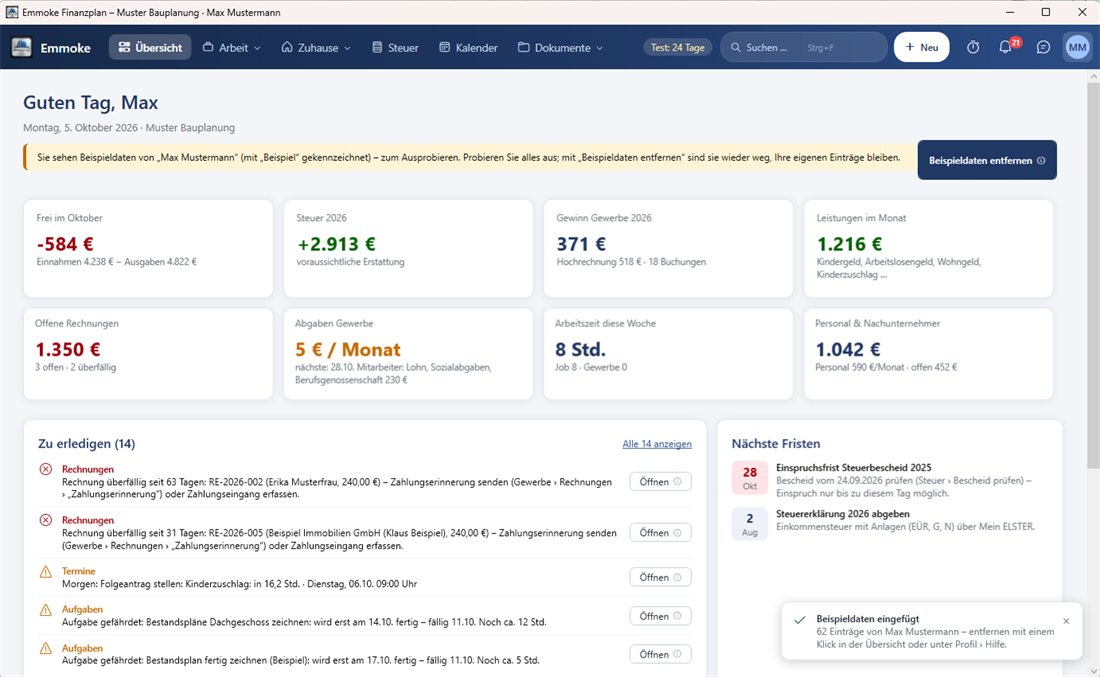
Task: Click the vertical page scrollbar
Action: (1093, 274)
